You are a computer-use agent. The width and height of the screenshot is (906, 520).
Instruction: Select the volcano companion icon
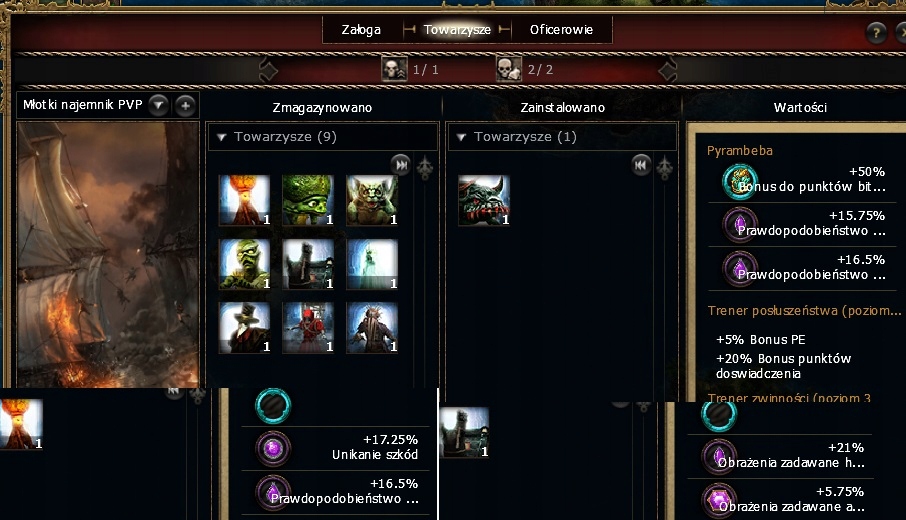(244, 200)
